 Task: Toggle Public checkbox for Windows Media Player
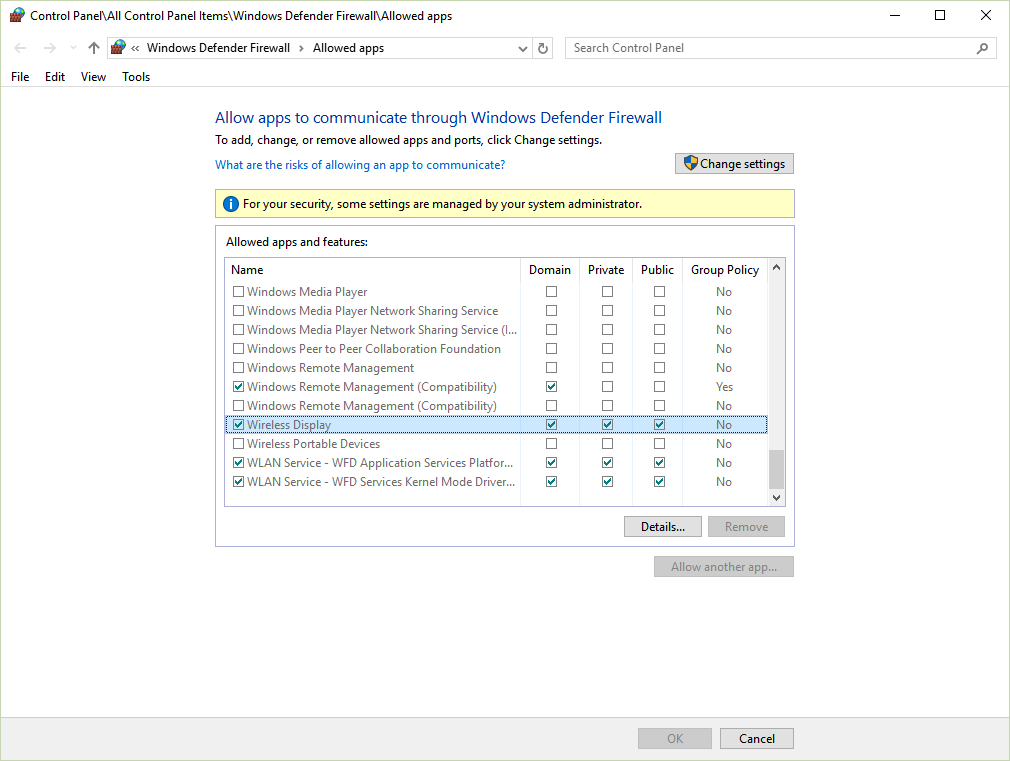pyautogui.click(x=659, y=292)
